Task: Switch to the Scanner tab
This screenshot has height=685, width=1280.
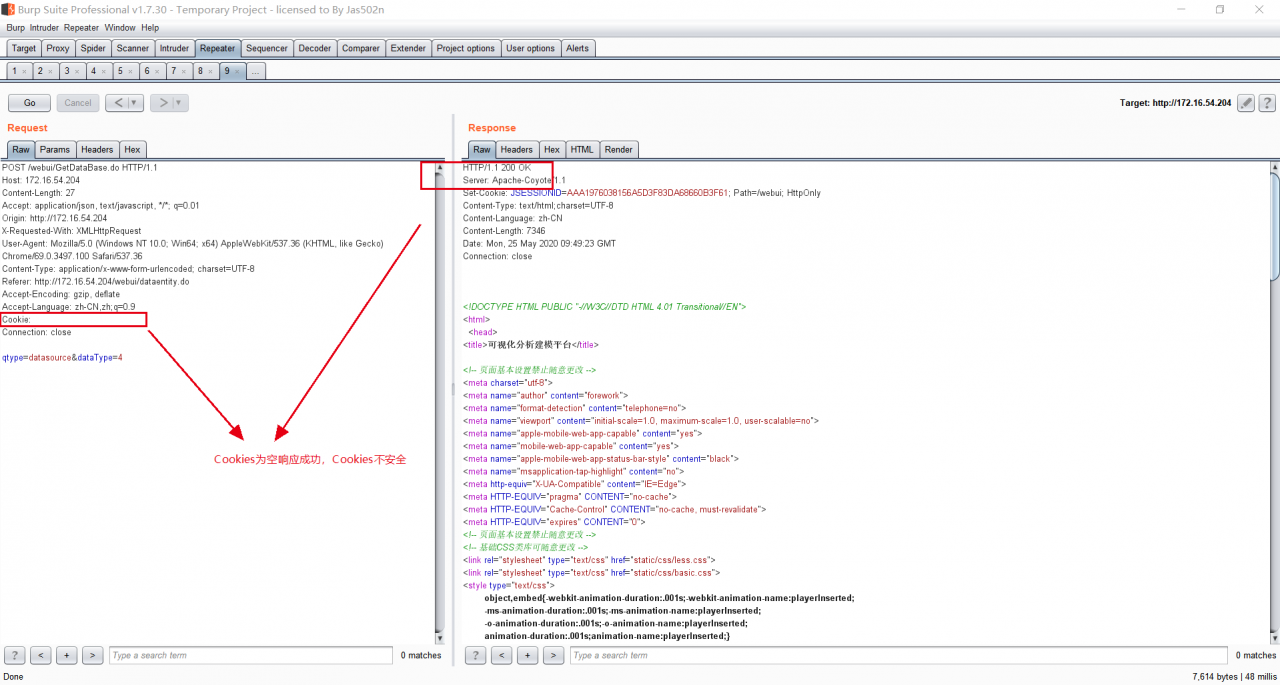Action: (133, 48)
